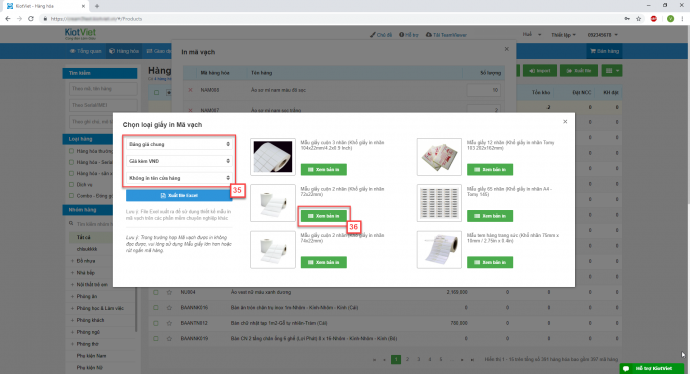Tick Hàng hóa - sản xuất checkbox
This screenshot has width=690, height=374.
click(71, 173)
